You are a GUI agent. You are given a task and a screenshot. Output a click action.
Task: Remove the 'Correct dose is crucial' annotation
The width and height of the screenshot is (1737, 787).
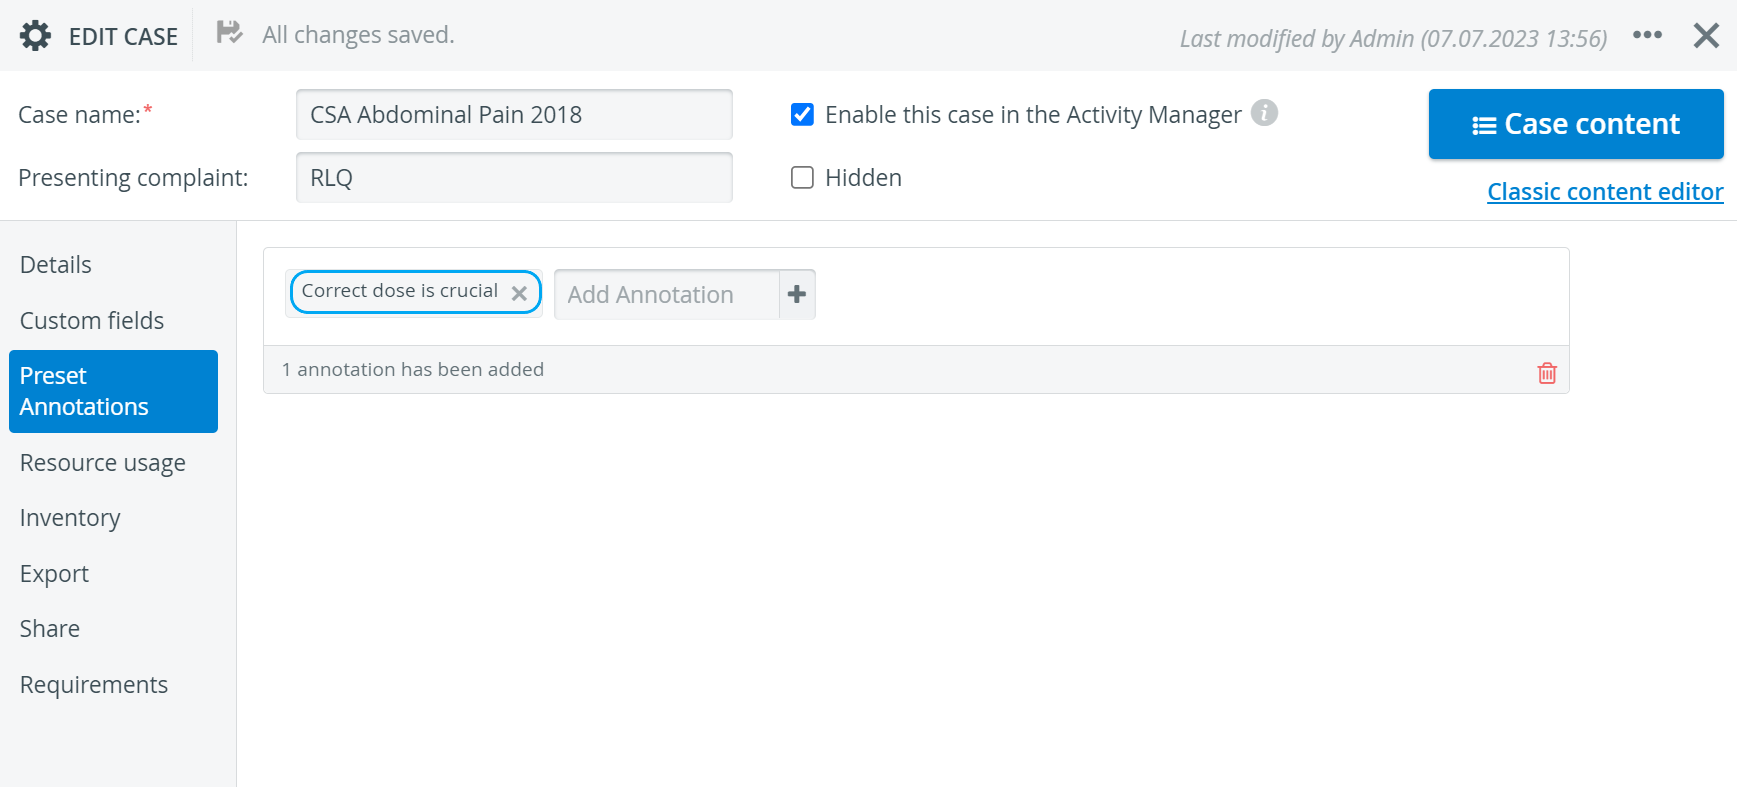click(x=519, y=293)
